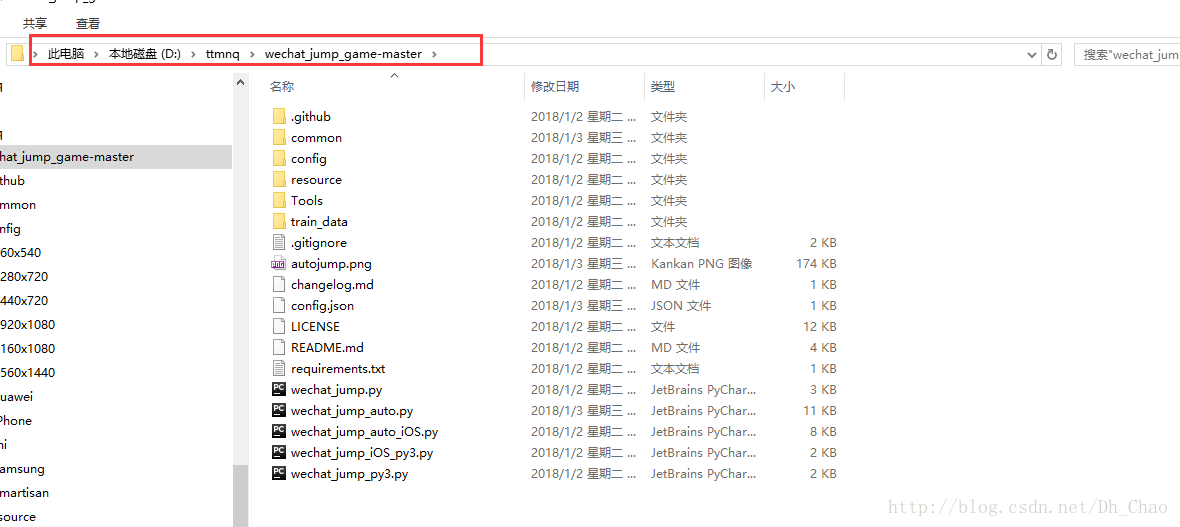Click the .gitignore file icon
1180x527 pixels.
click(278, 243)
